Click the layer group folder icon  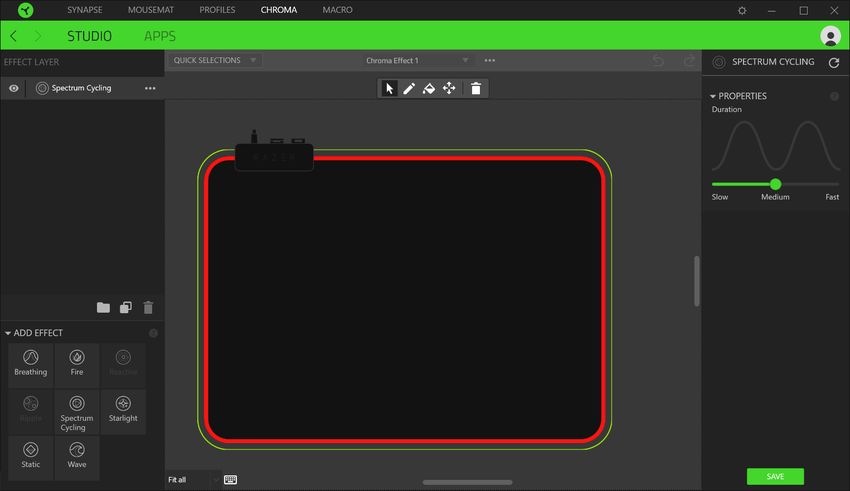pos(103,308)
